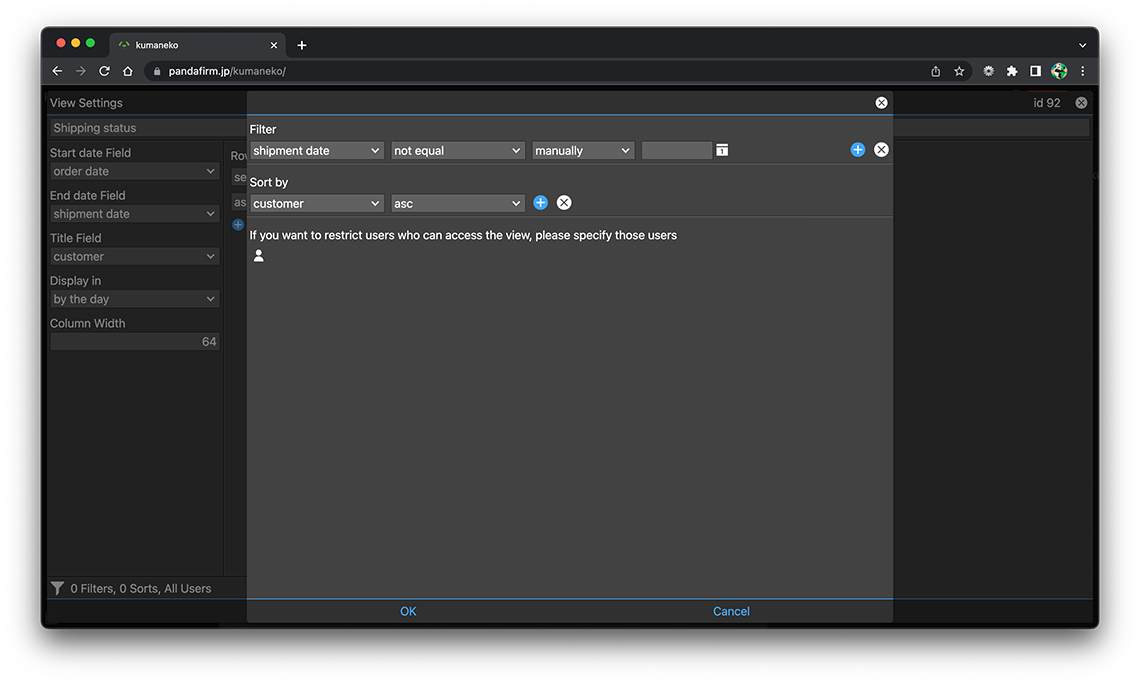Image resolution: width=1140 pixels, height=683 pixels.
Task: Open the browser extensions puzzle icon
Action: click(x=1012, y=71)
